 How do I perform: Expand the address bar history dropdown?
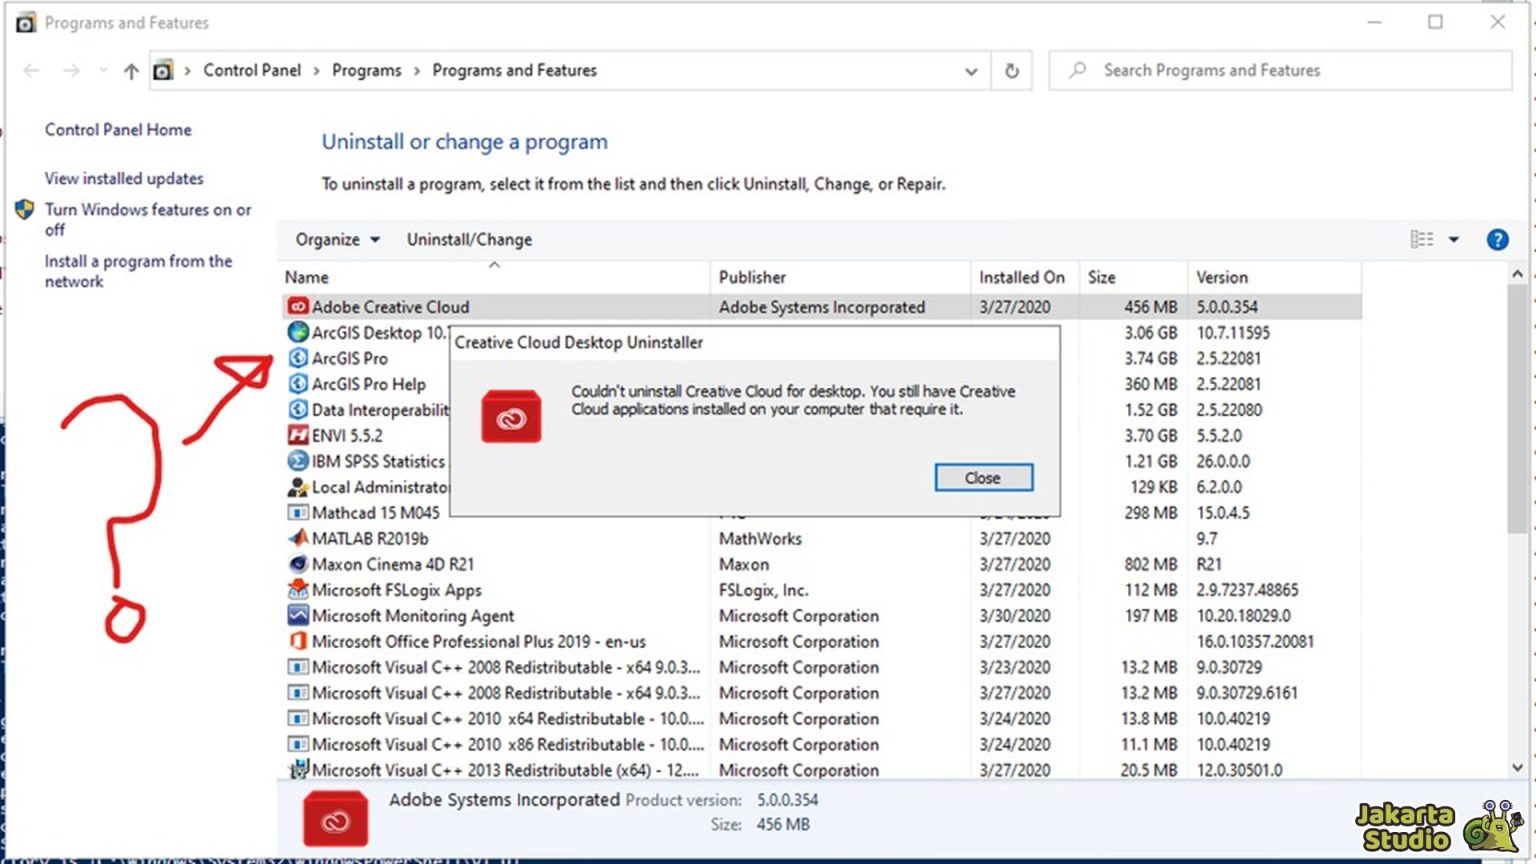click(x=970, y=71)
